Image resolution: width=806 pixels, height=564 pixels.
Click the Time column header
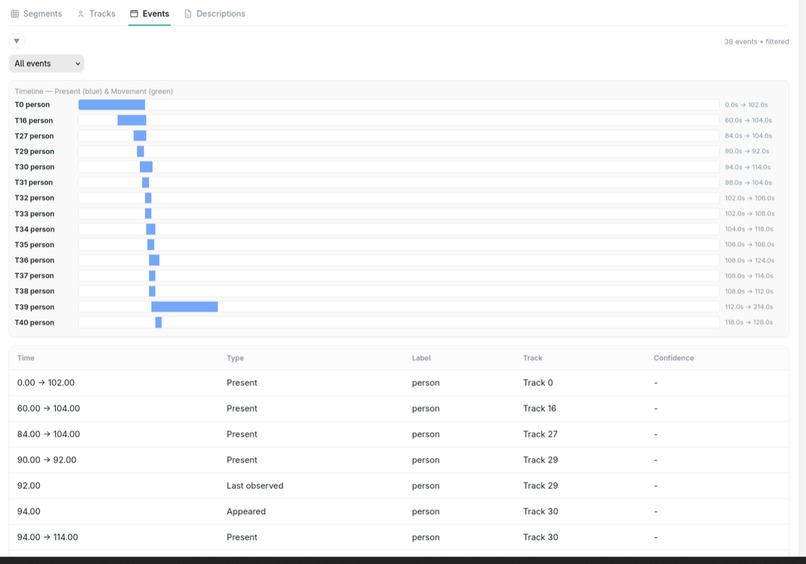click(26, 358)
